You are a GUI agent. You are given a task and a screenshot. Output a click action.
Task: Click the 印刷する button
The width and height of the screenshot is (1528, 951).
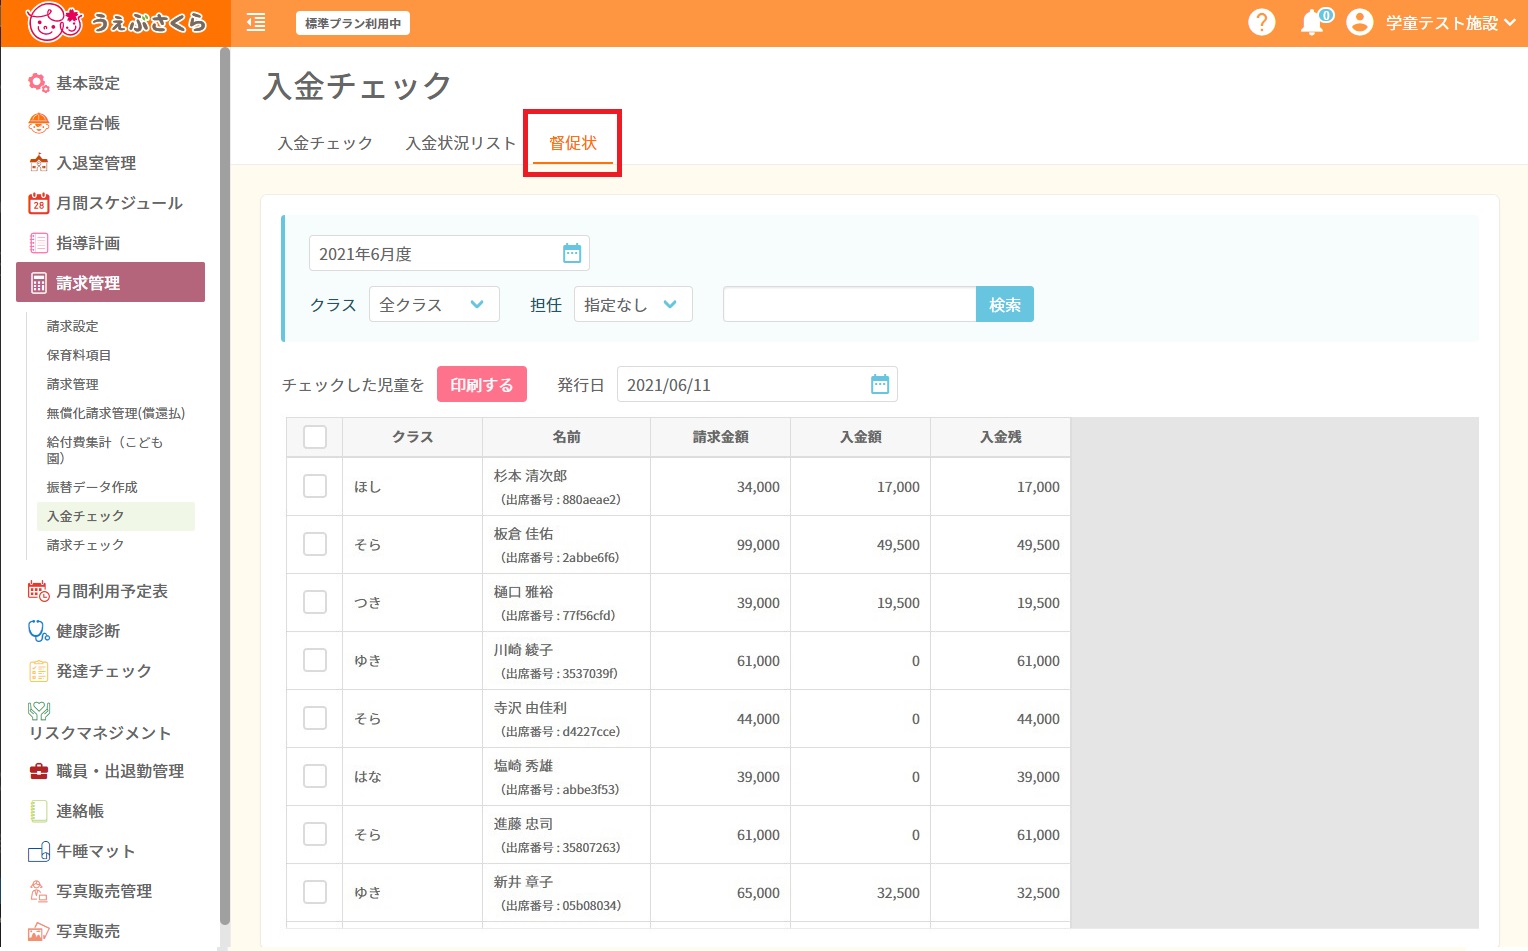(x=482, y=384)
